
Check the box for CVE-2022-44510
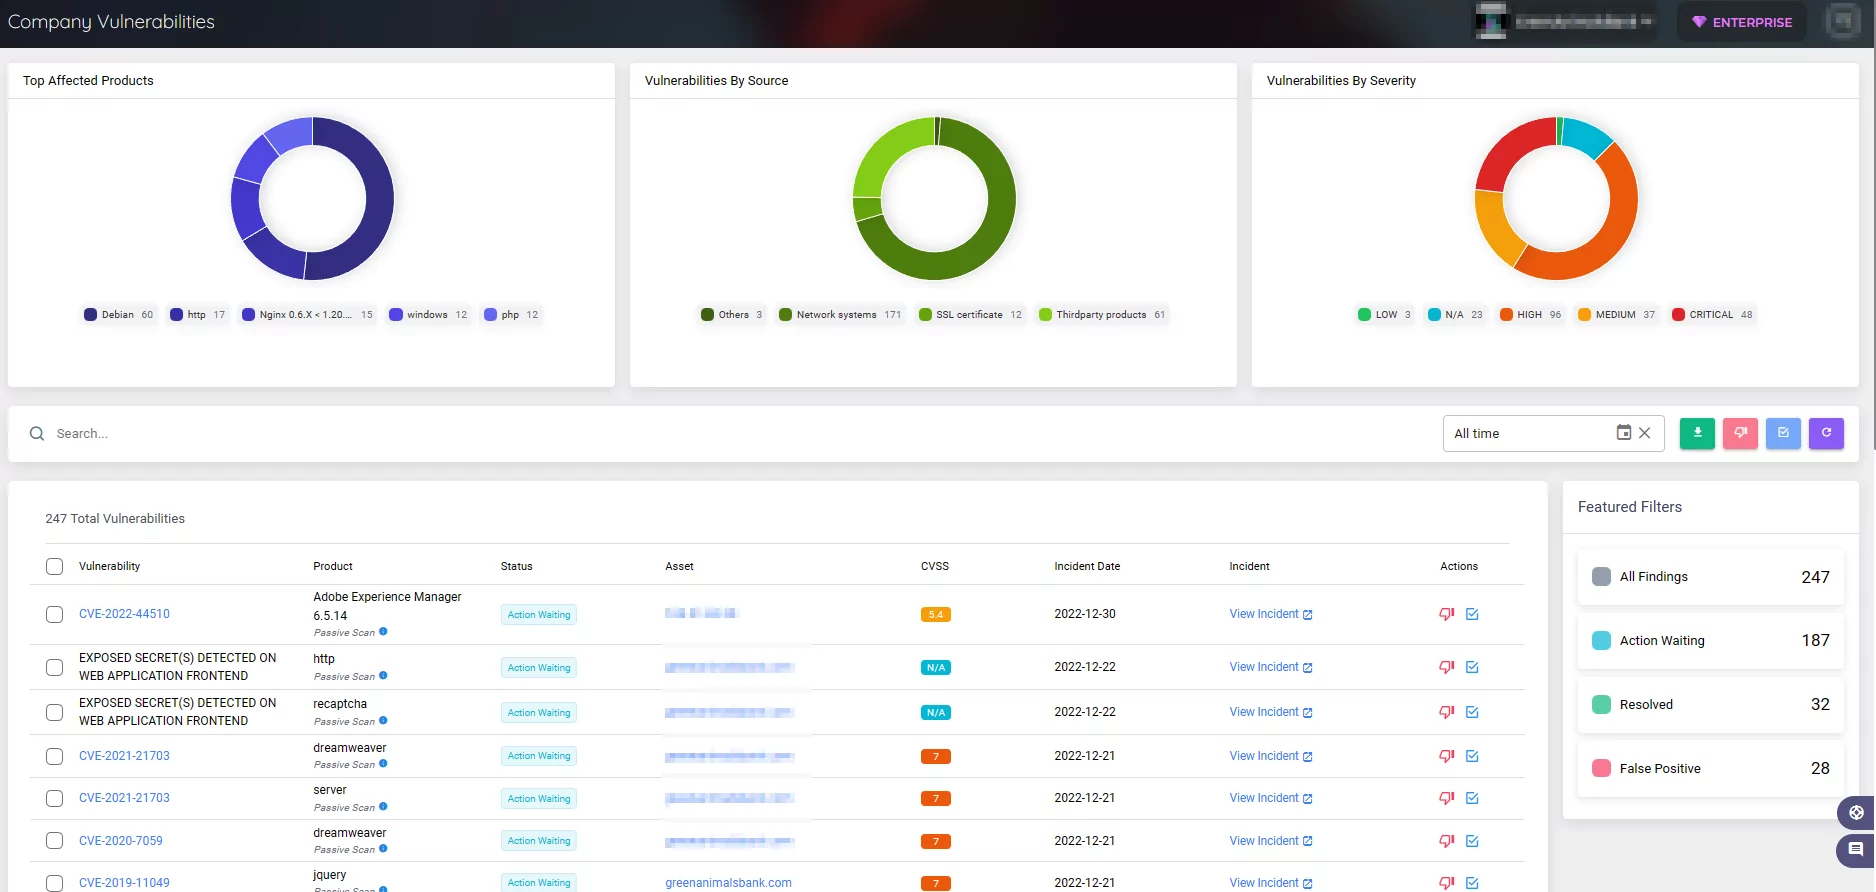pyautogui.click(x=55, y=614)
